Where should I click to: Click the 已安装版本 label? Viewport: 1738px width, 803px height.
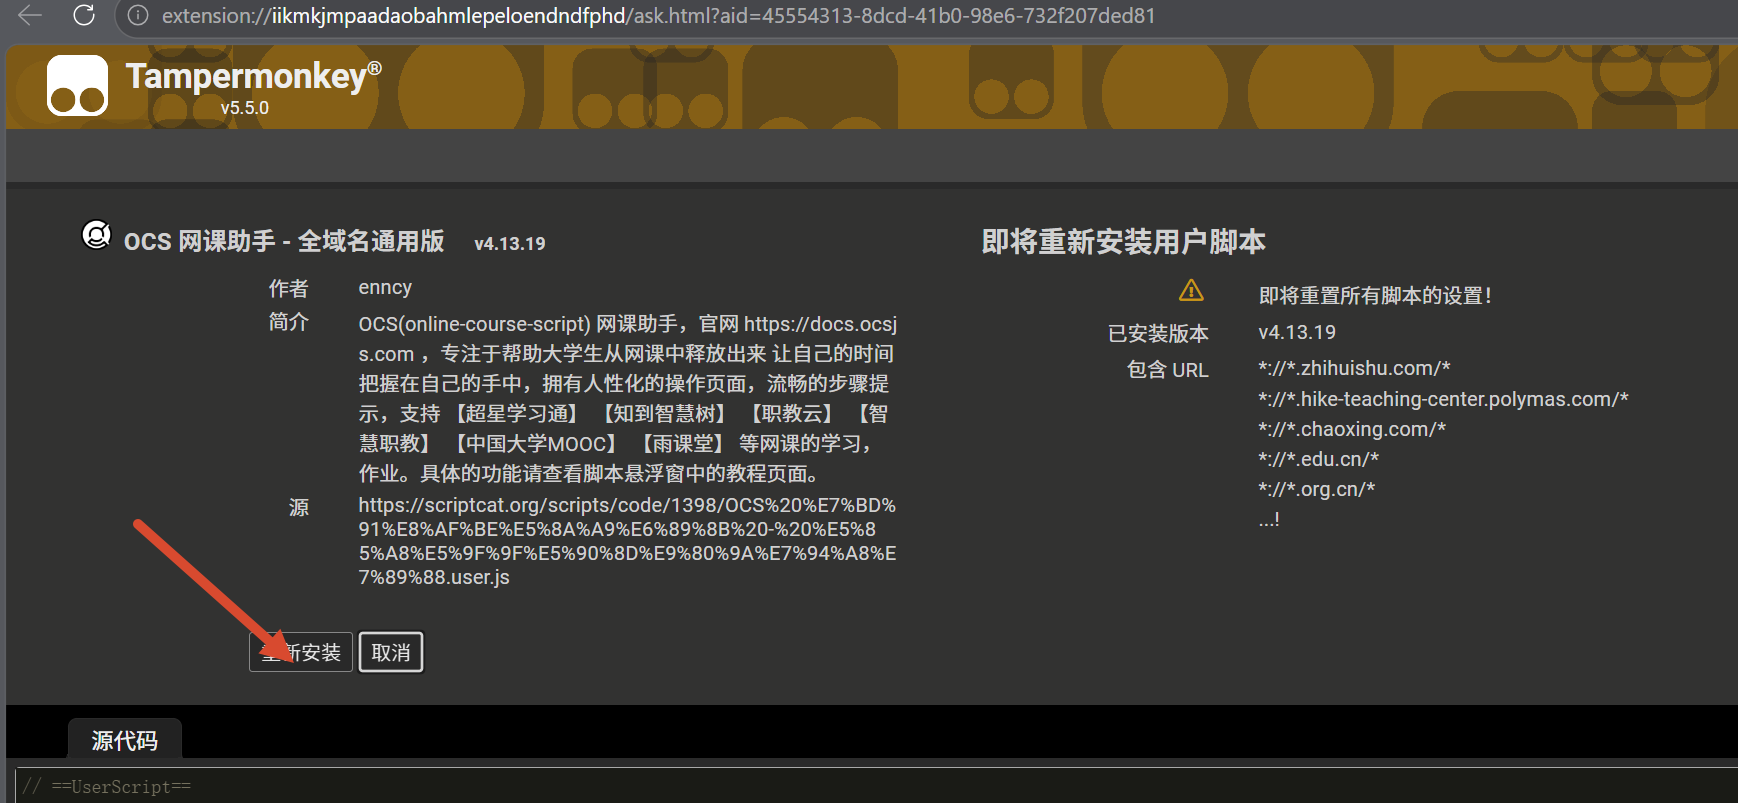click(x=1158, y=333)
